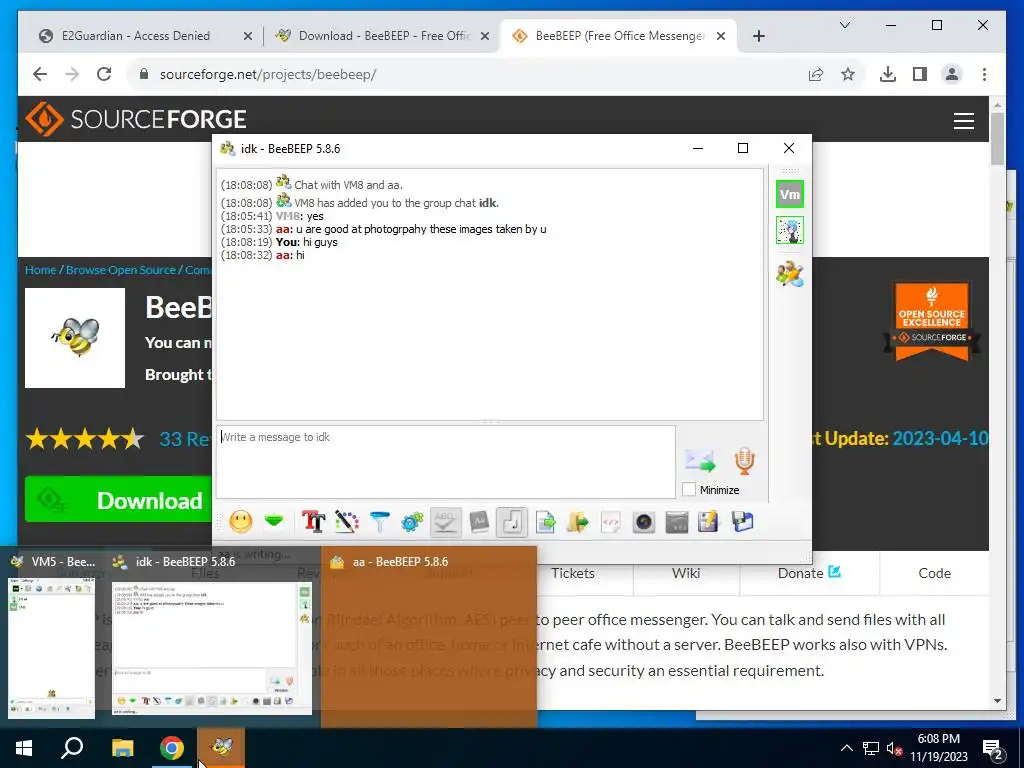Click Browse Open Source breadcrumb
The height and width of the screenshot is (768, 1024).
pyautogui.click(x=121, y=270)
